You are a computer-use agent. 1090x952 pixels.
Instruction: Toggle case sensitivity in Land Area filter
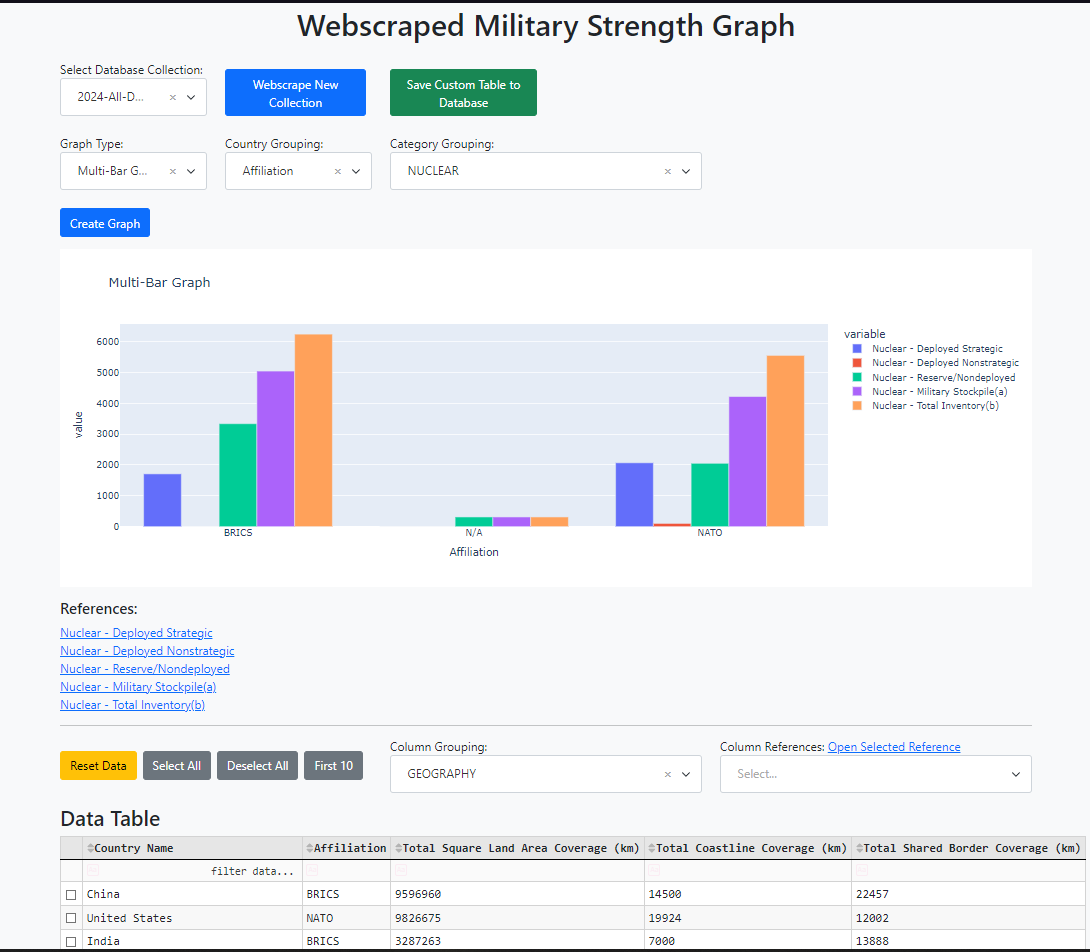tap(401, 871)
